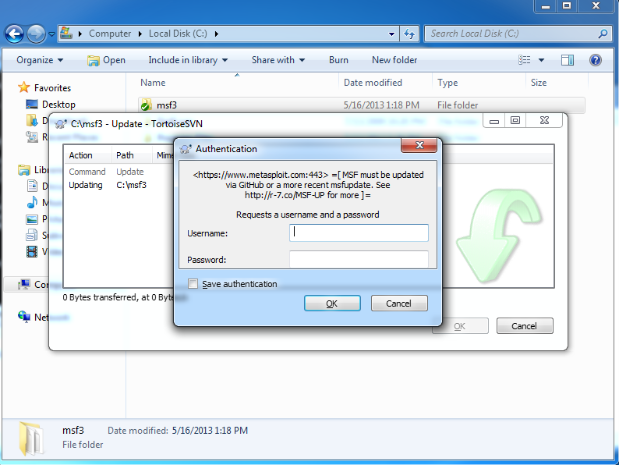Click the Back navigation arrow in Explorer
The width and height of the screenshot is (619, 465).
(x=16, y=33)
